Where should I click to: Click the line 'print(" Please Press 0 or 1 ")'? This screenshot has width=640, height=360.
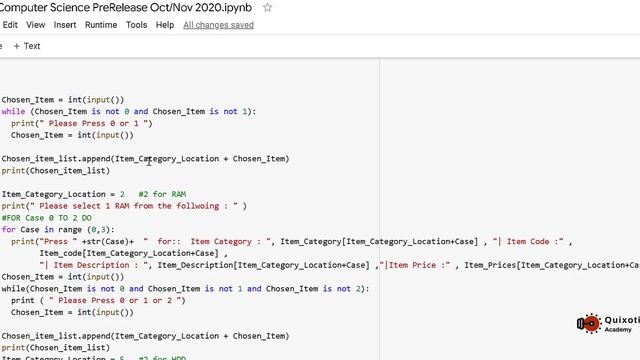click(82, 123)
